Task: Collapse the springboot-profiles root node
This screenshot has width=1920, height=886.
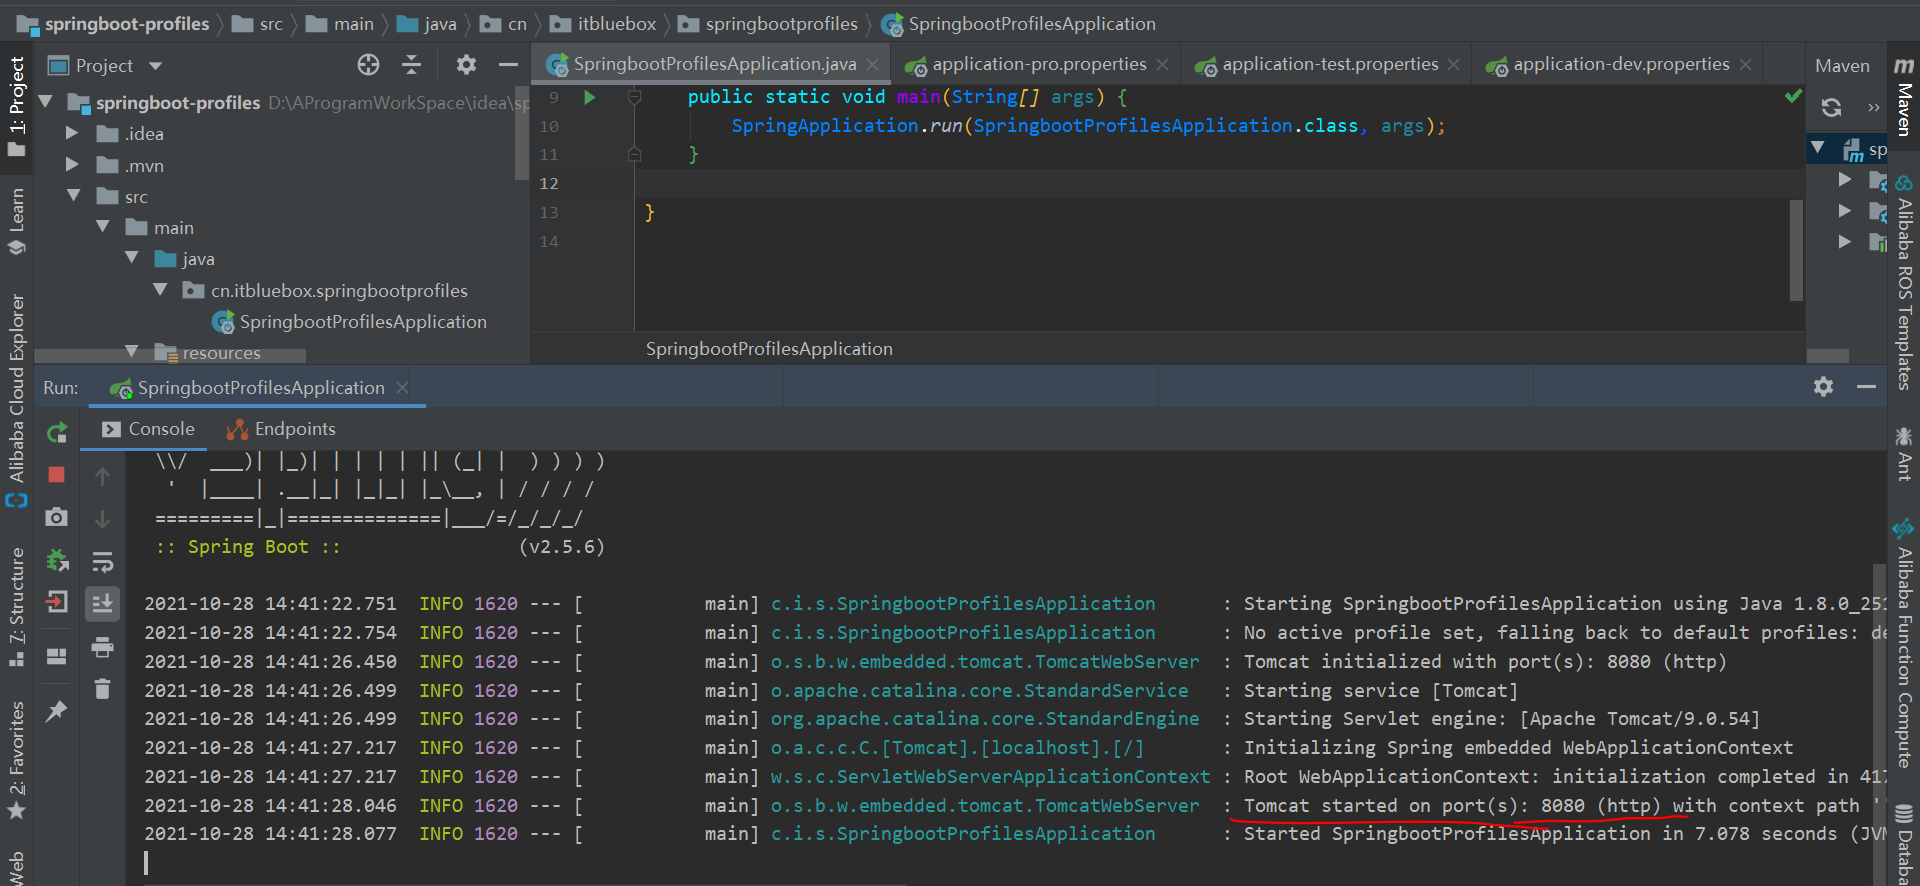Action: pos(45,102)
